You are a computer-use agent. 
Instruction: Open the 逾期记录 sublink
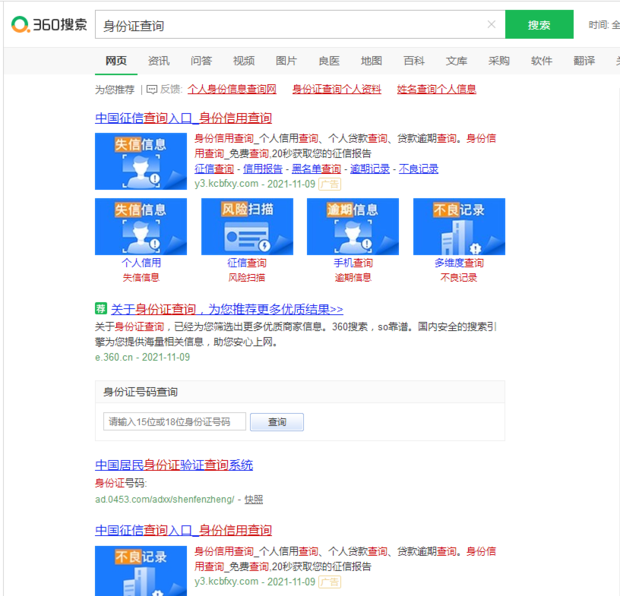(370, 169)
